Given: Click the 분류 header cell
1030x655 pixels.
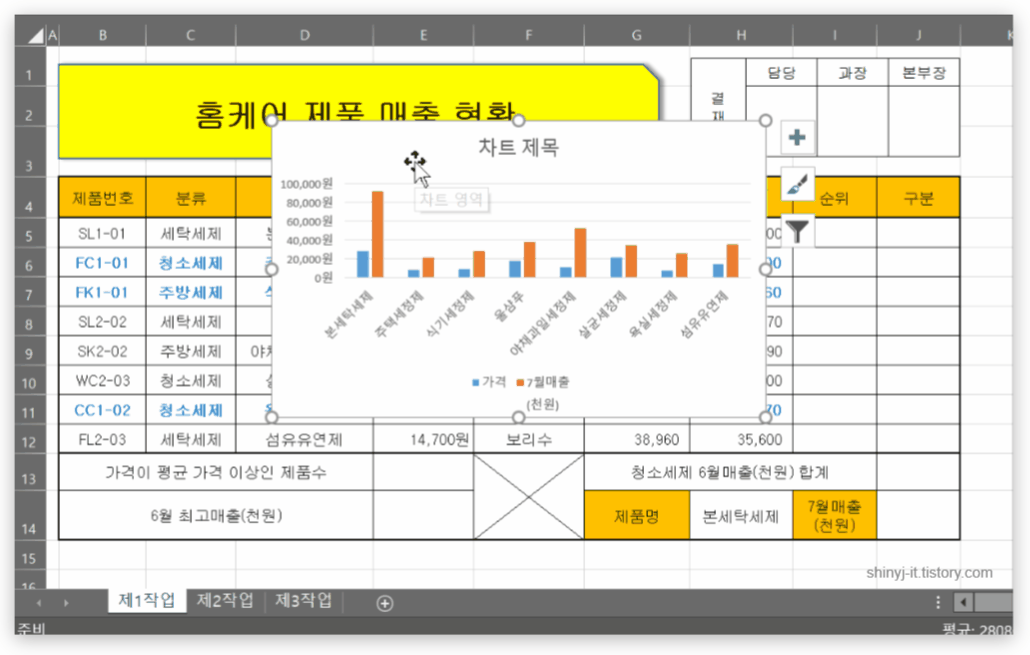Looking at the screenshot, I should pyautogui.click(x=190, y=198).
